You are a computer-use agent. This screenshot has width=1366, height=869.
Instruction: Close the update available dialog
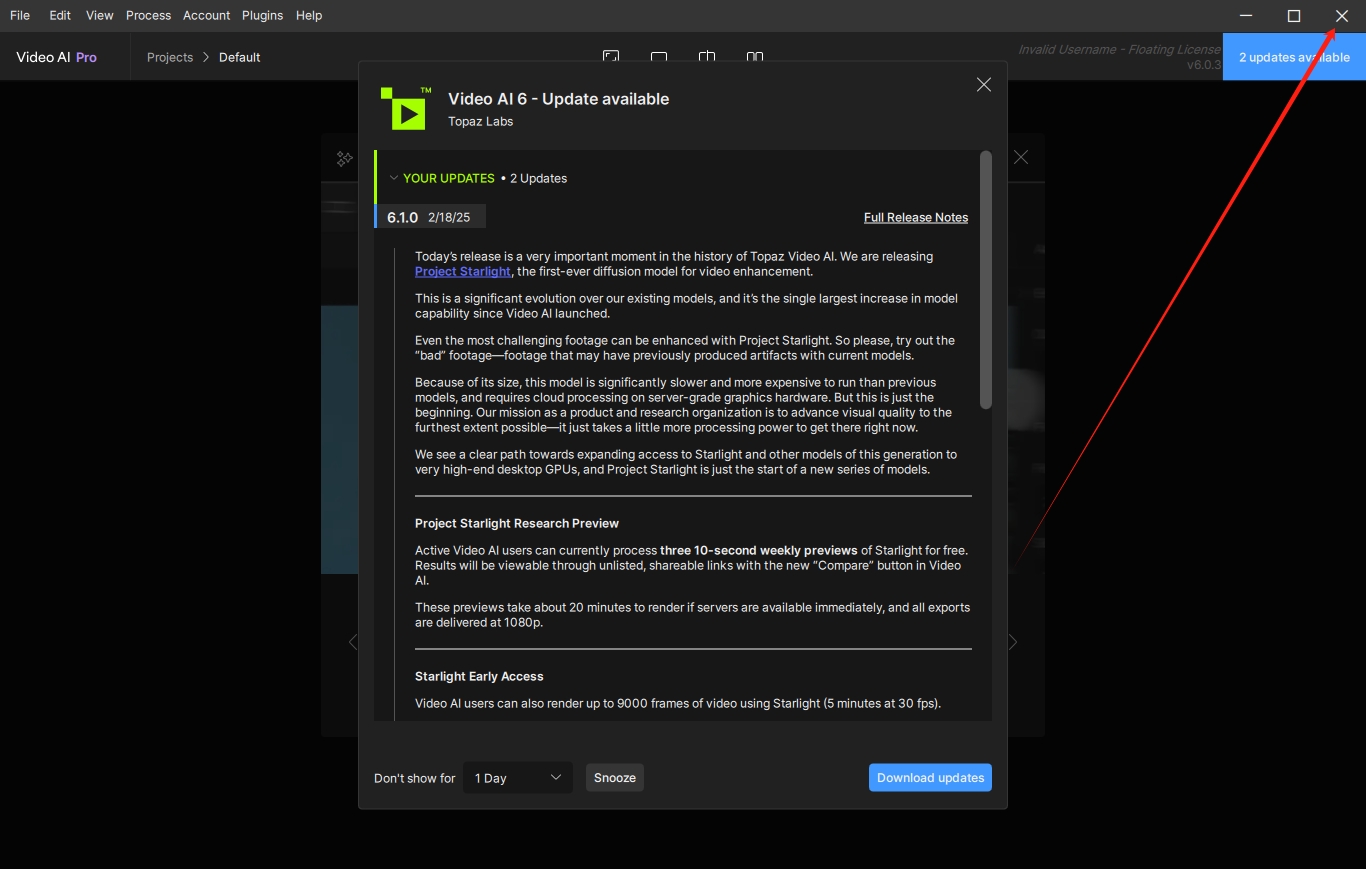(984, 85)
